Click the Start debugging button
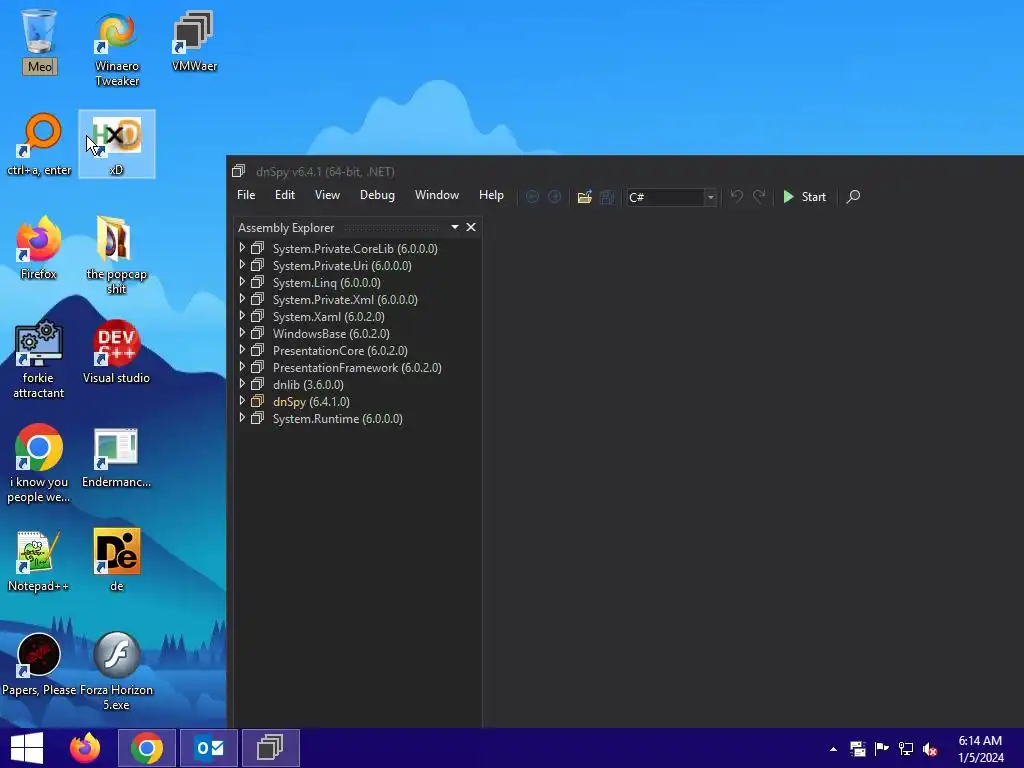The image size is (1024, 768). coord(805,197)
